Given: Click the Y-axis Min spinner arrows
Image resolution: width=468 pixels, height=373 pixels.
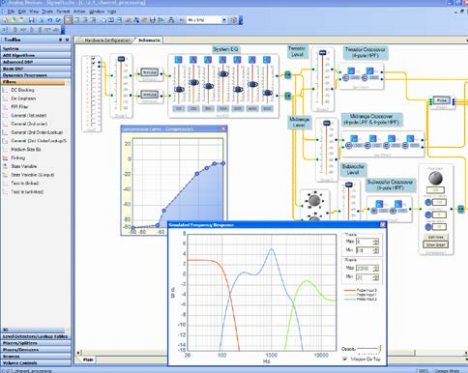Looking at the screenshot, I should point(376,250).
